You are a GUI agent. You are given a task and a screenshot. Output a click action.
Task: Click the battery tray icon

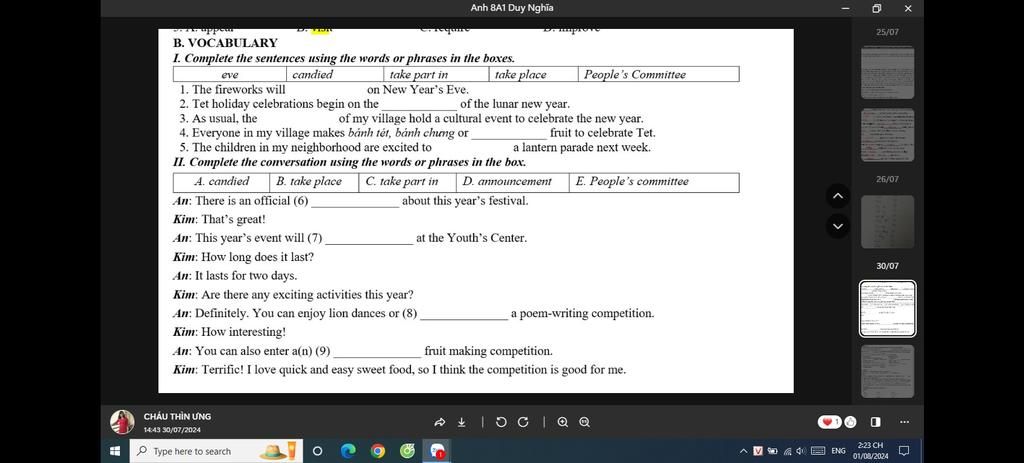tap(773, 451)
